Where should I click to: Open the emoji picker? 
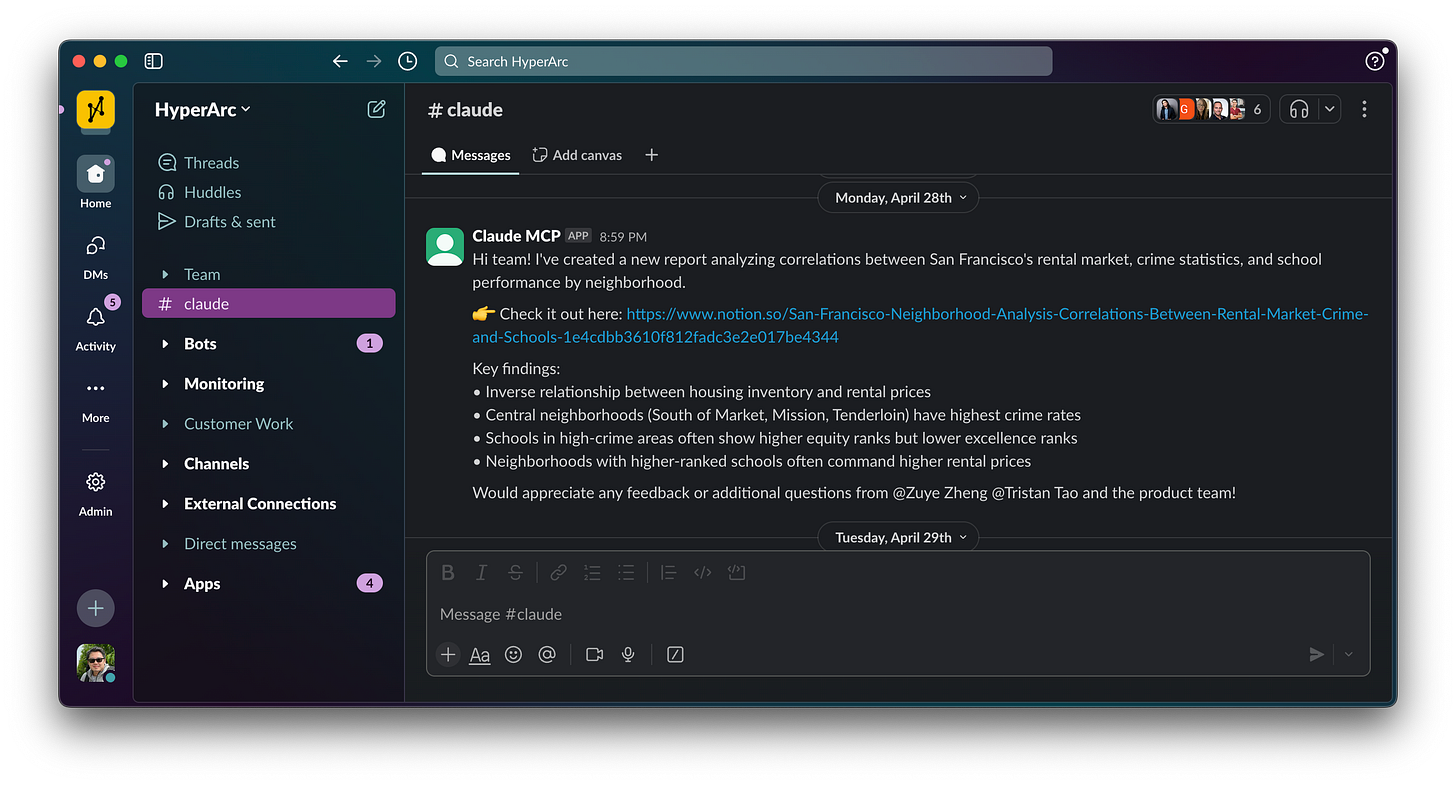[x=513, y=654]
